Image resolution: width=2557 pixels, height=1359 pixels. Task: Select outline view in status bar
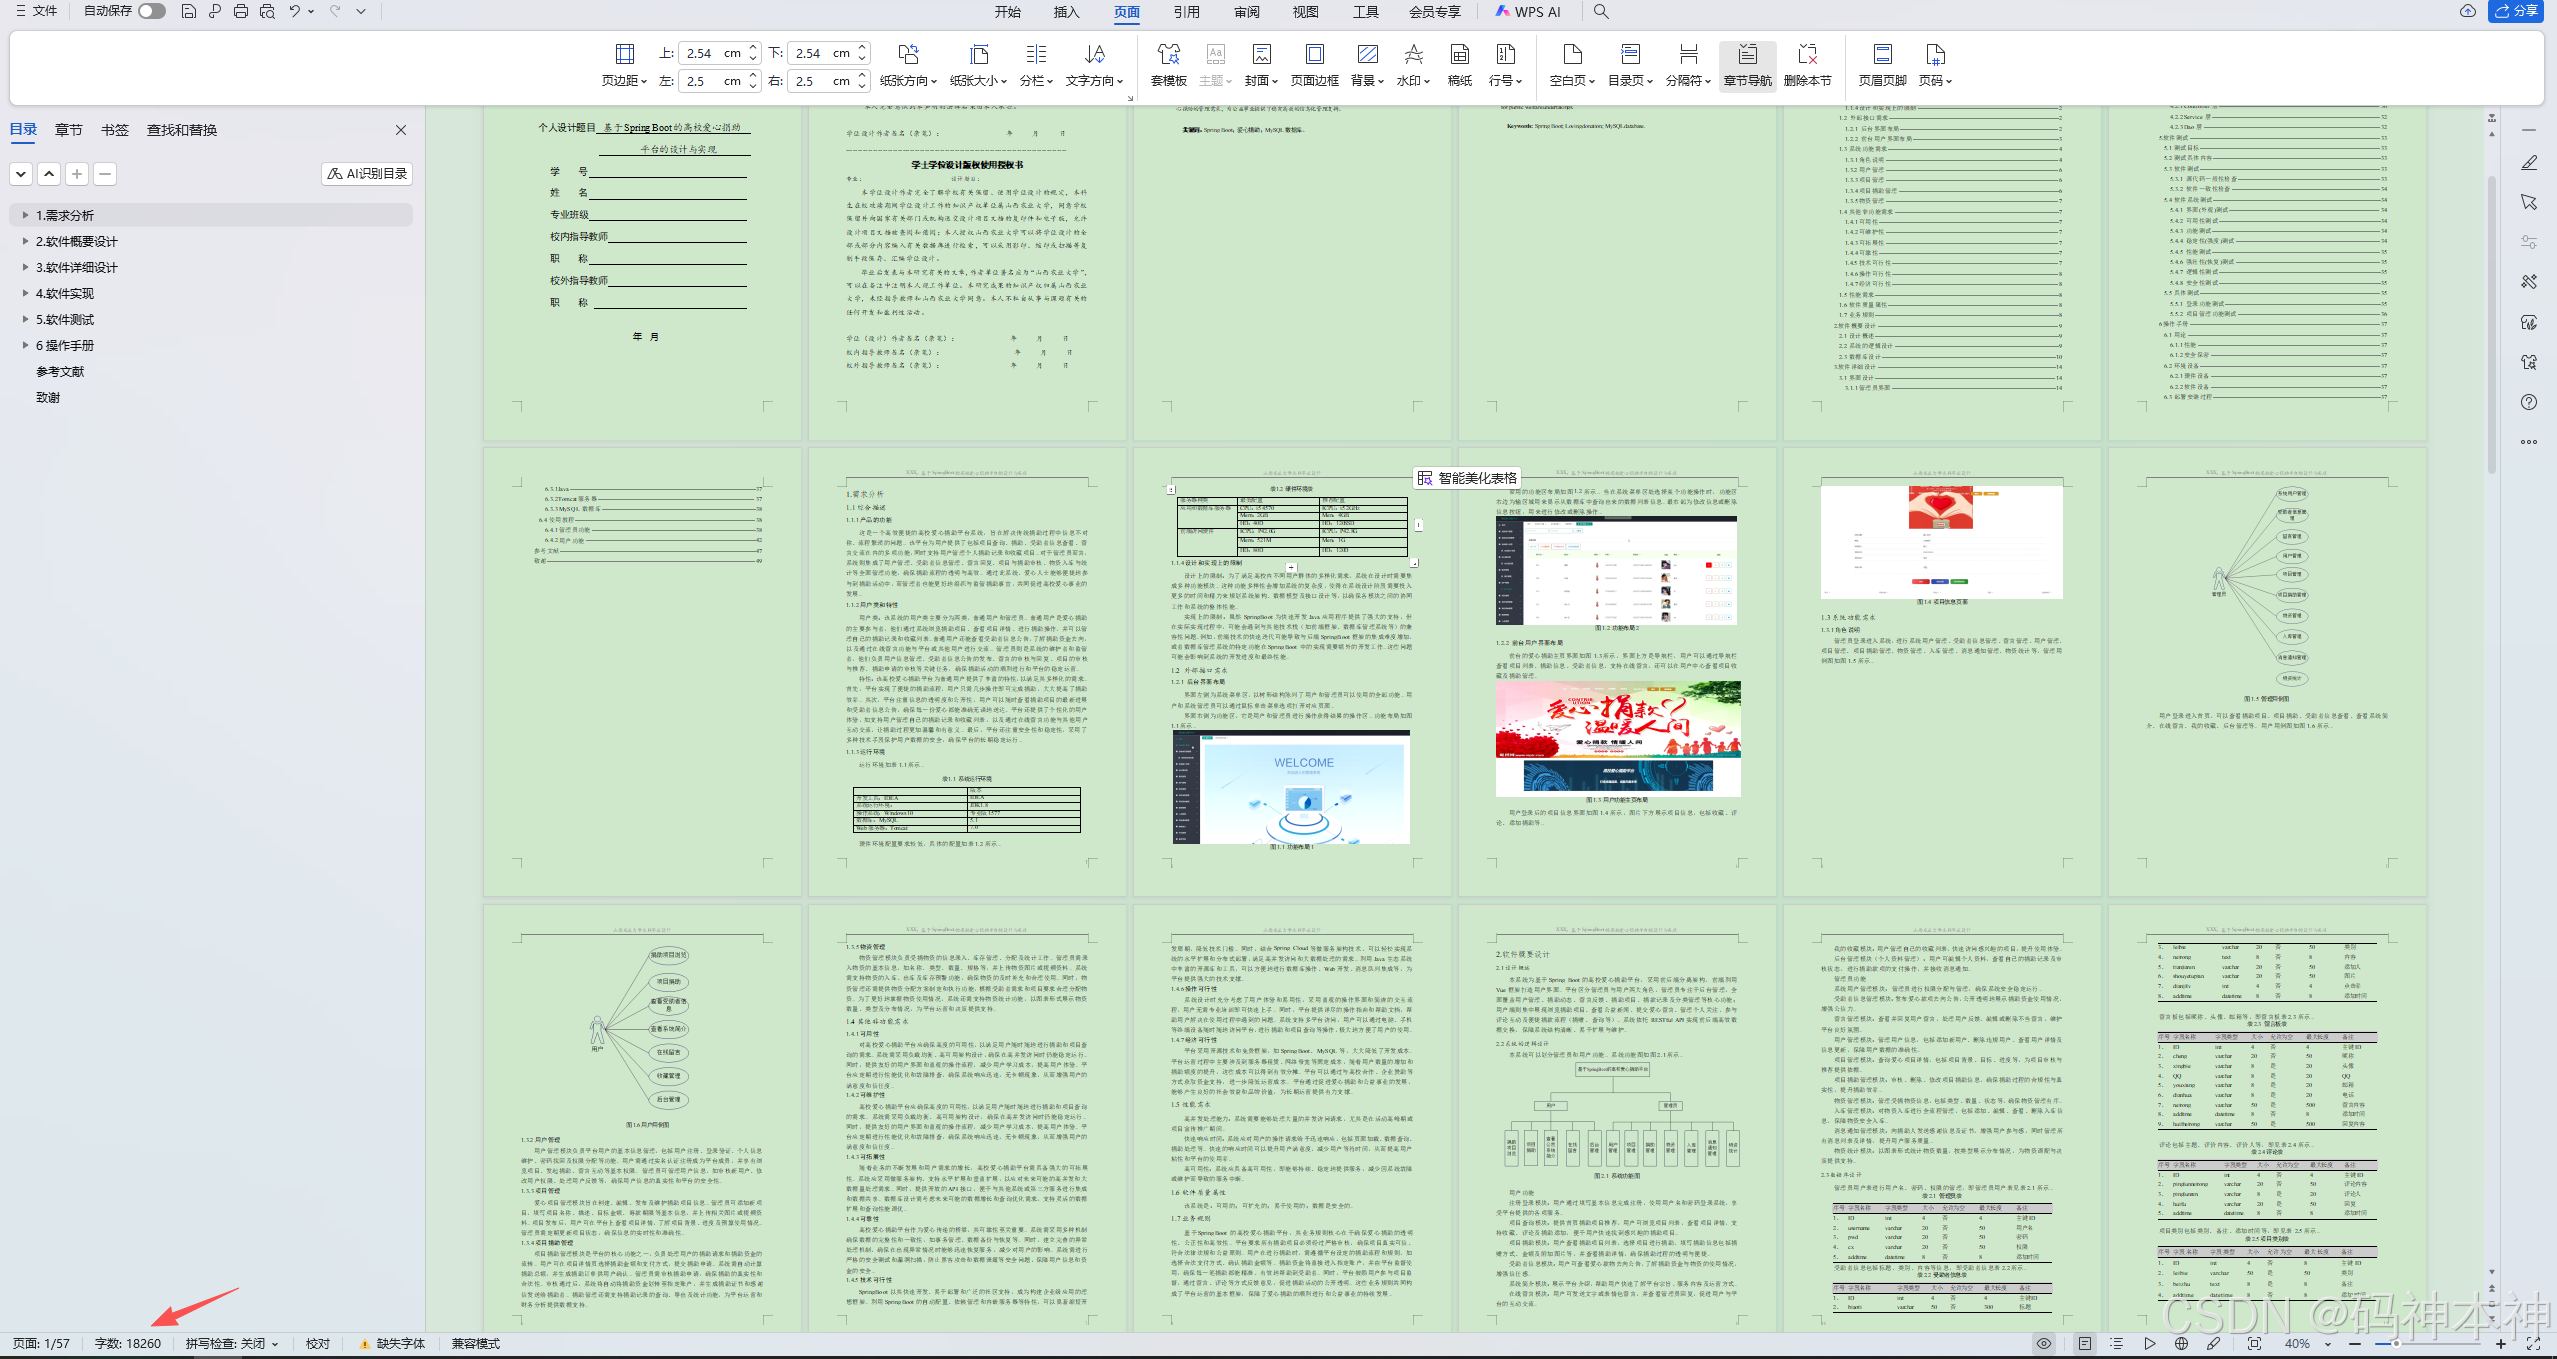tap(2116, 1344)
